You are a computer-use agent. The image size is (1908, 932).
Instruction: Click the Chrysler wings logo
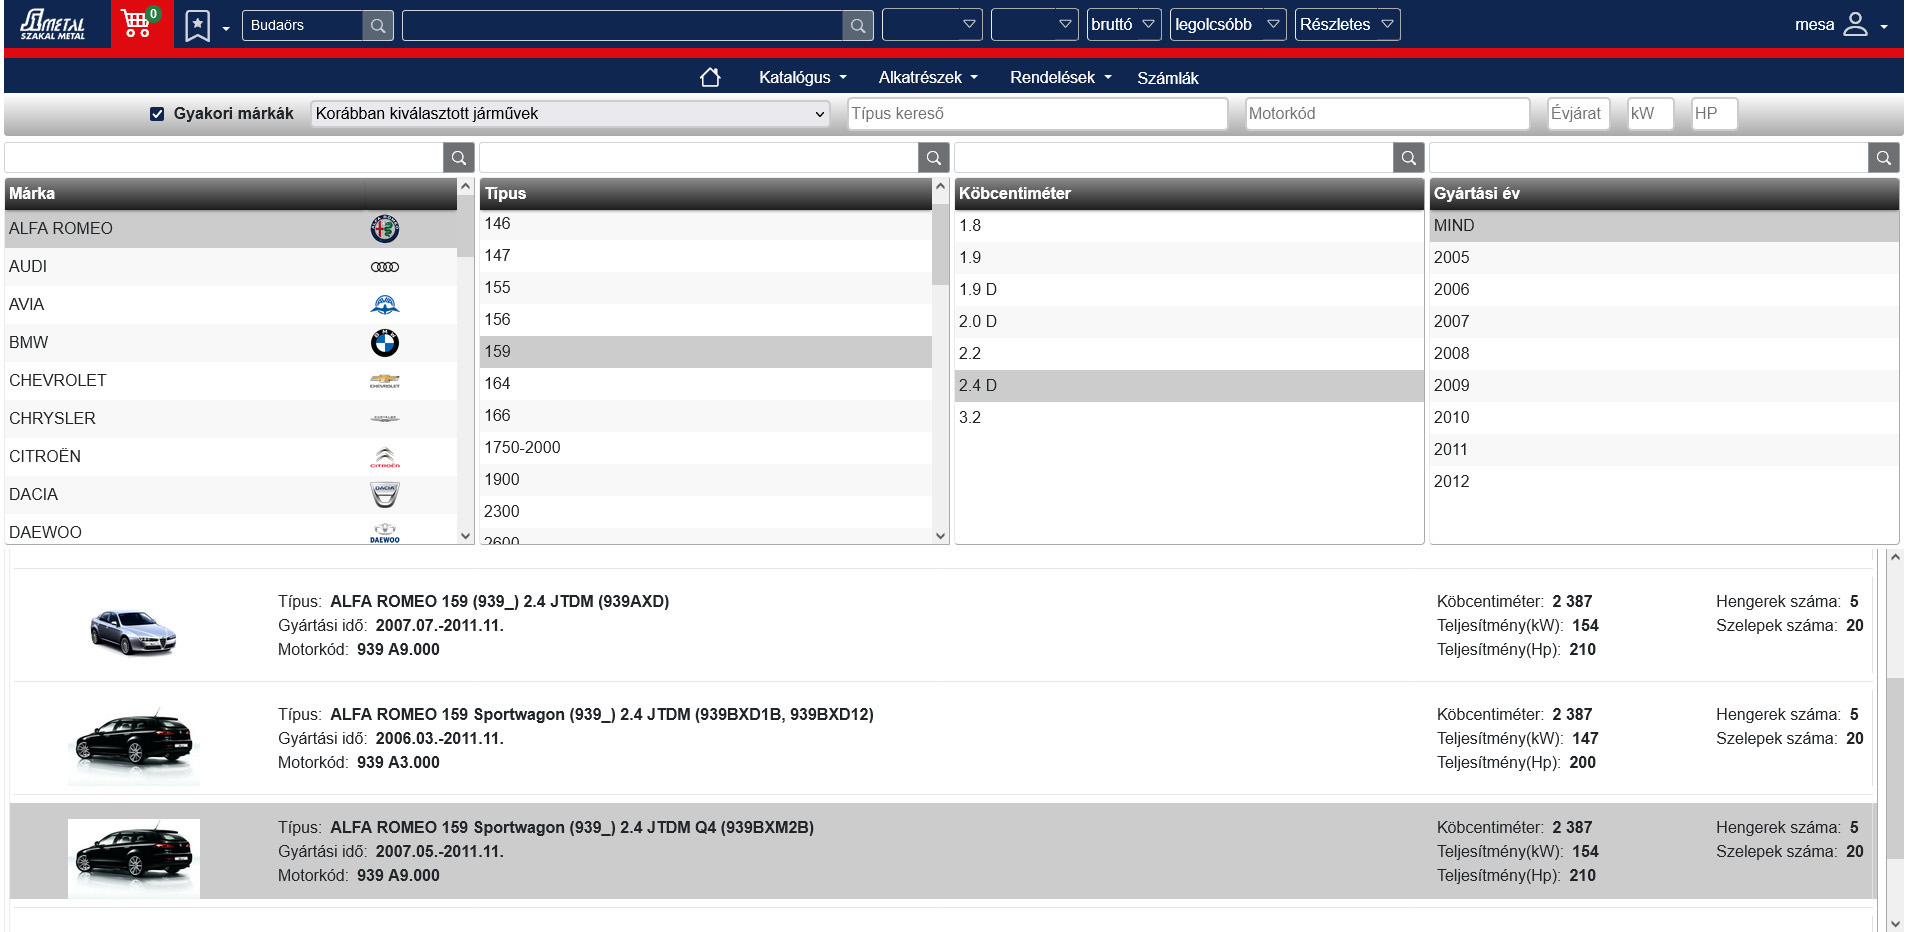[x=385, y=419]
